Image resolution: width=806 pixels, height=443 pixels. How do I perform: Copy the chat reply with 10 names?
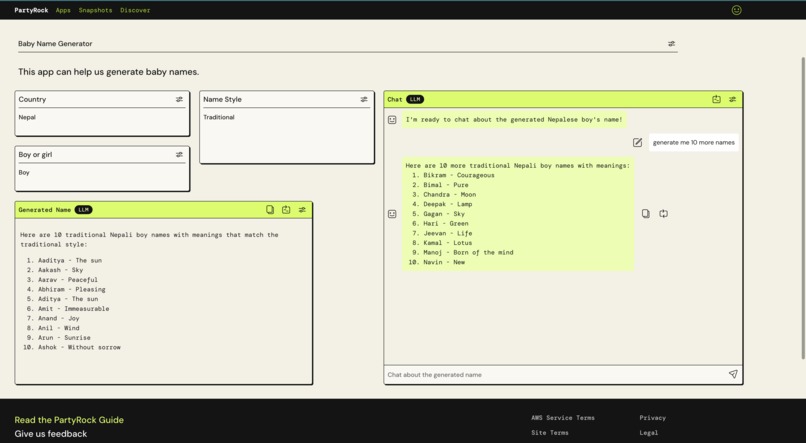(x=646, y=213)
